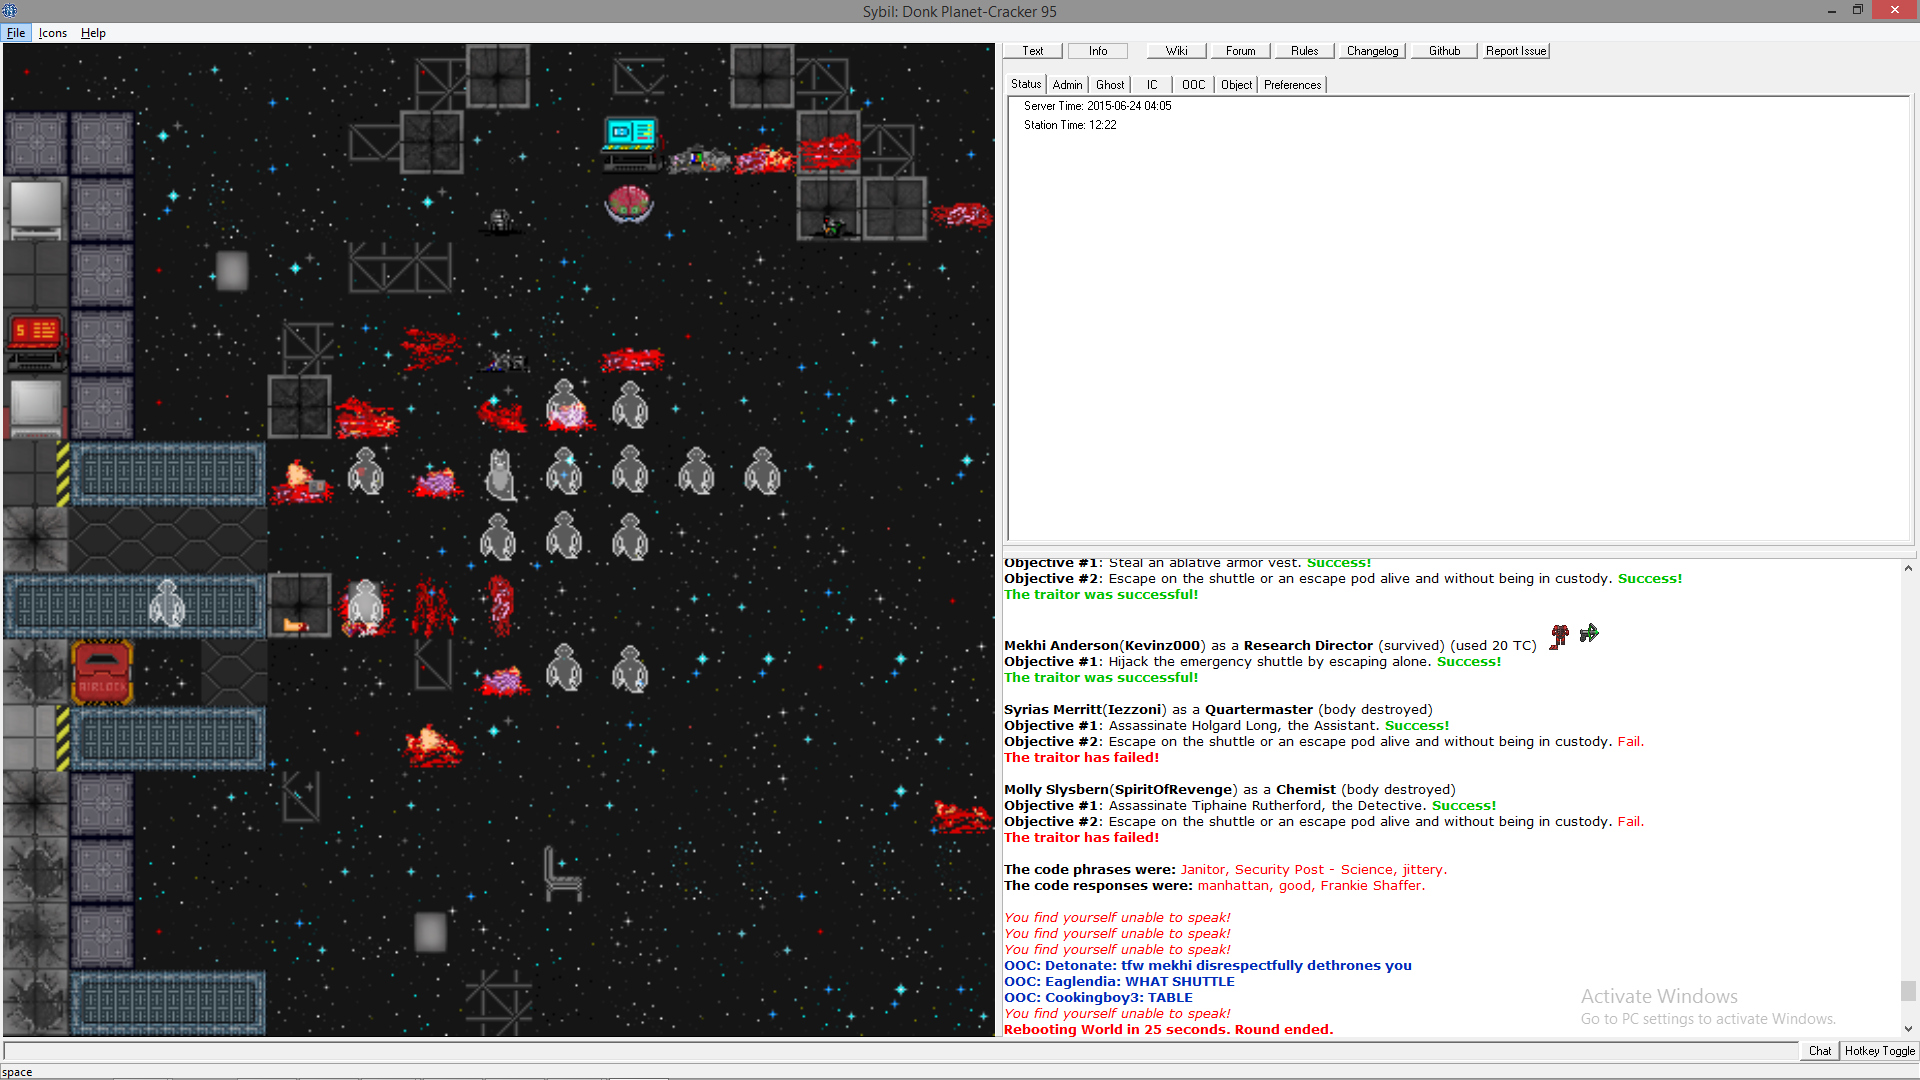The image size is (1920, 1080).
Task: Click the Info button
Action: 1098,51
